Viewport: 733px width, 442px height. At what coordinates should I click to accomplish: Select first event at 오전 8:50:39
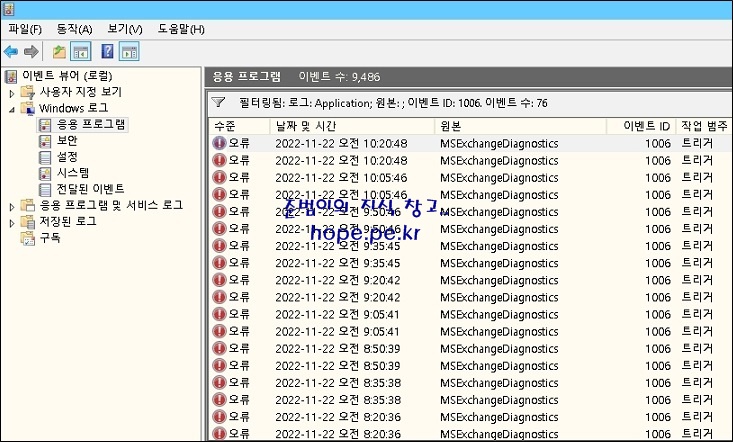coord(470,349)
